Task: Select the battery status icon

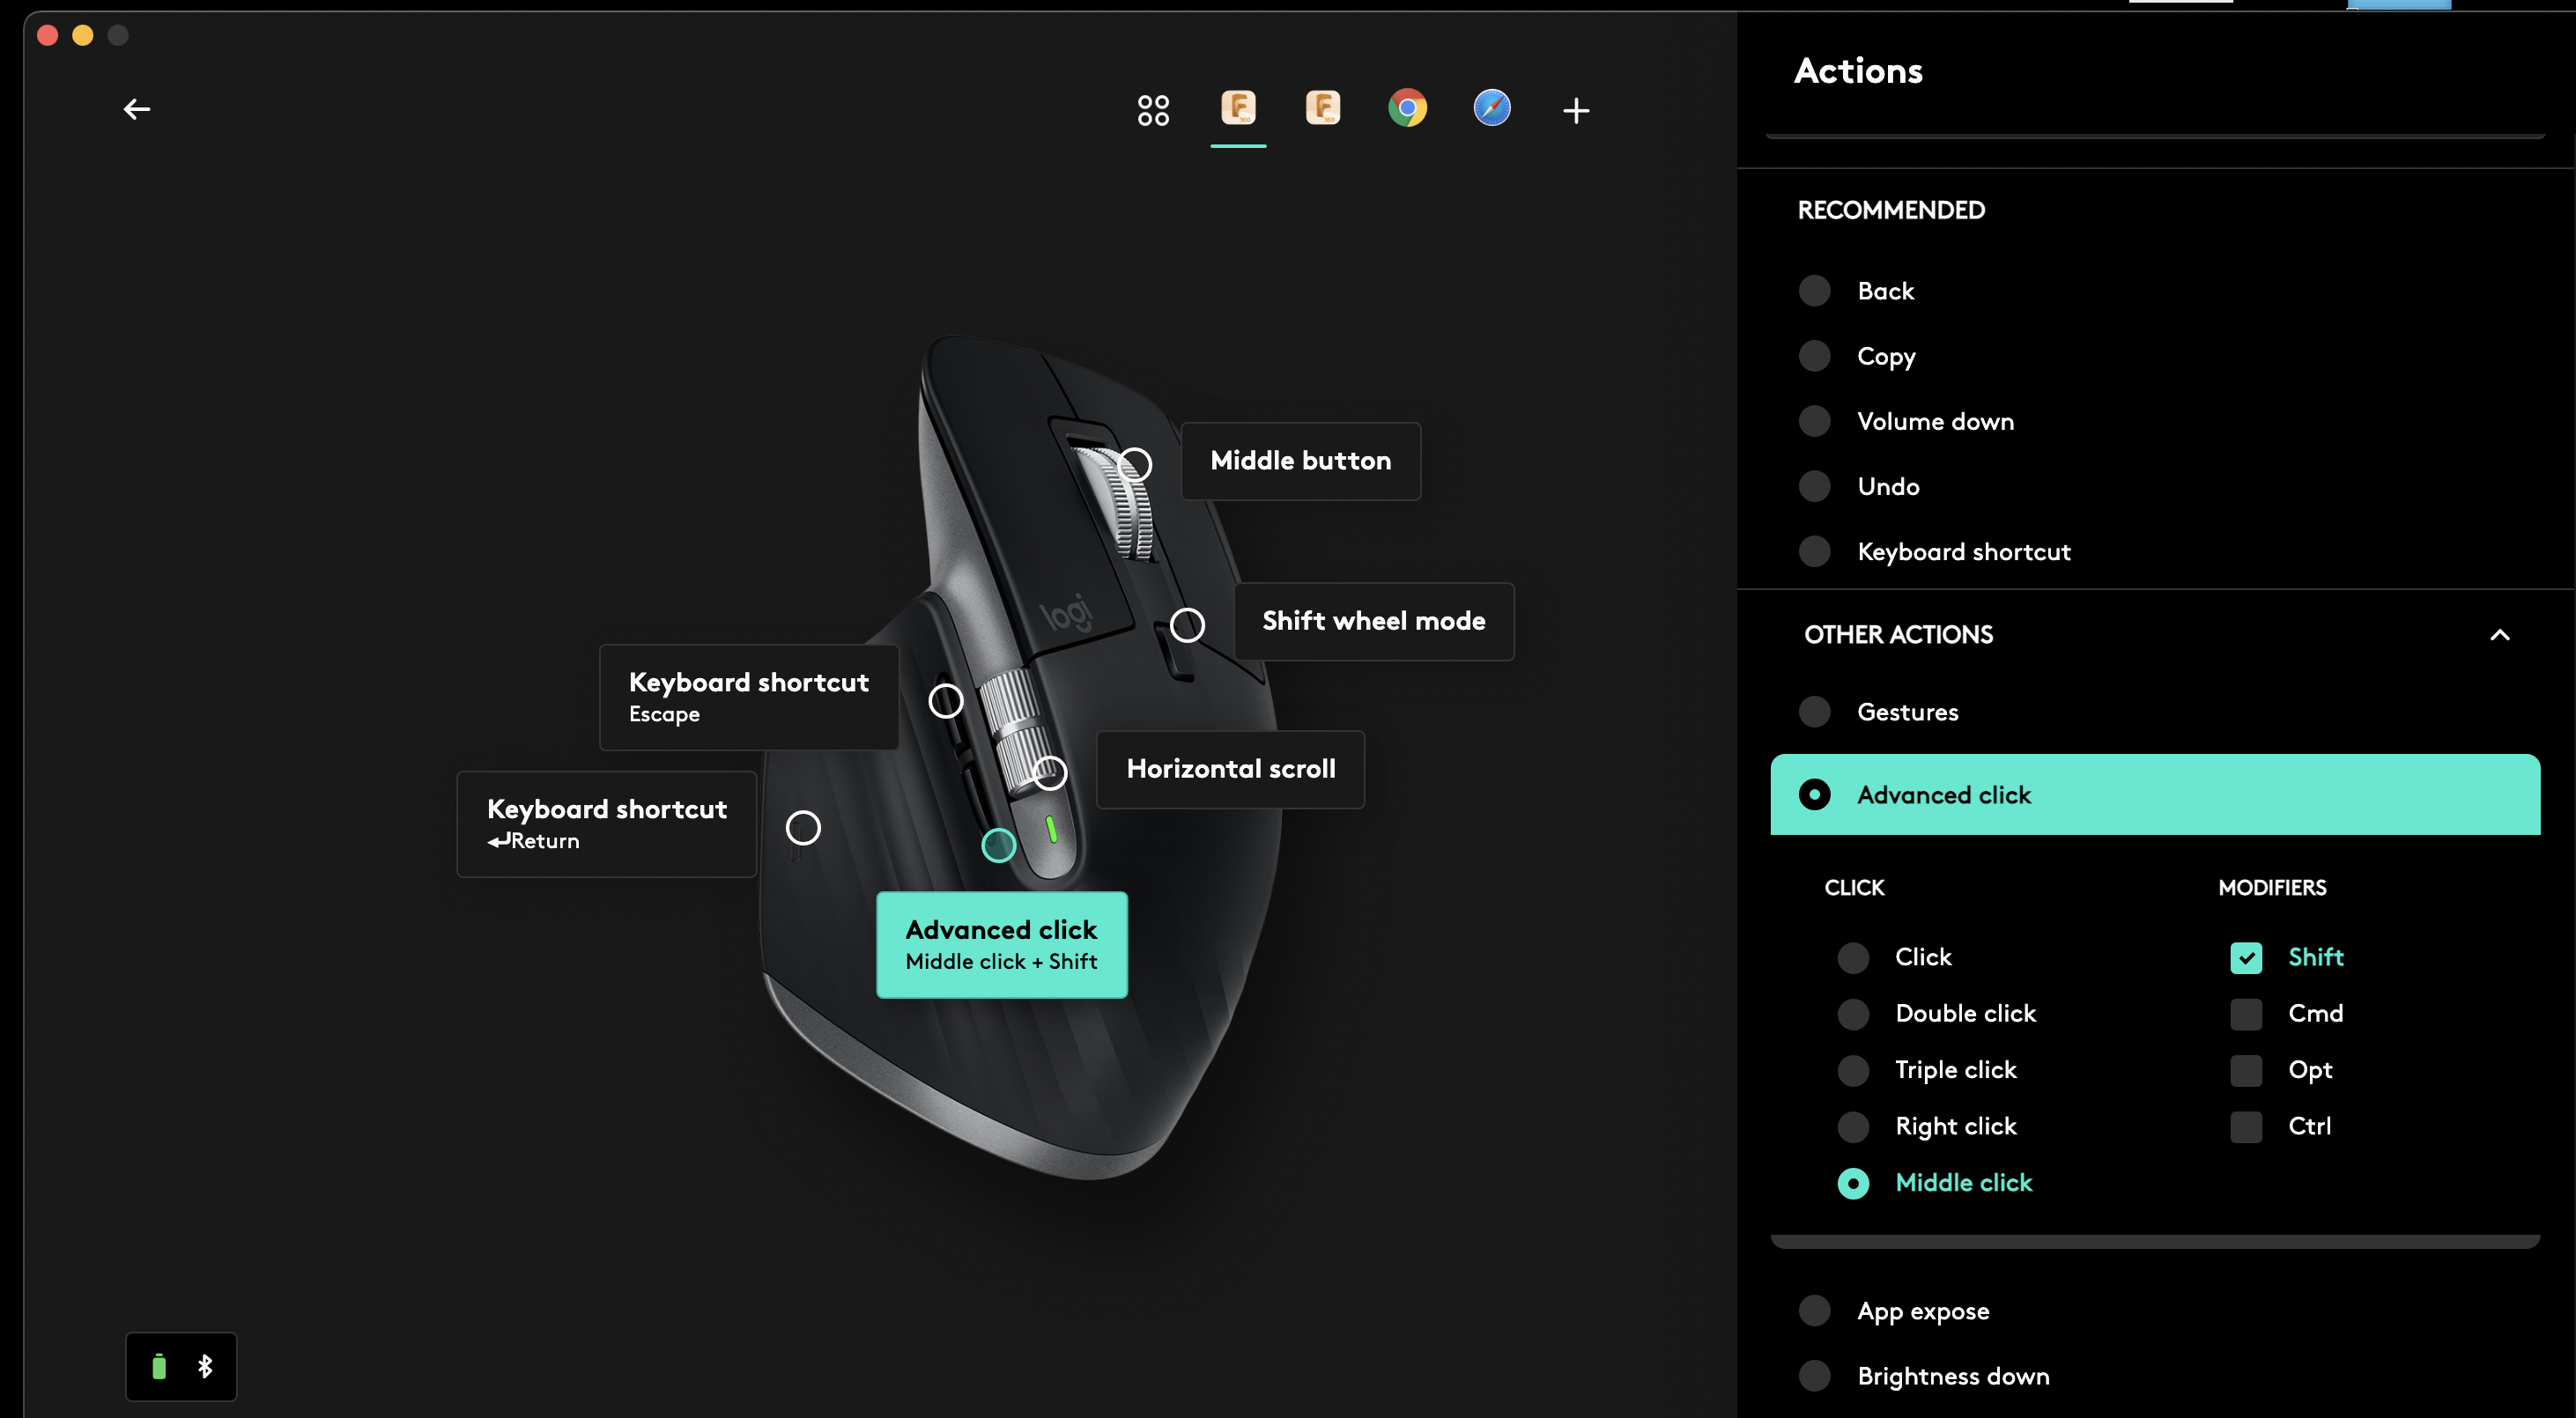Action: pyautogui.click(x=159, y=1366)
